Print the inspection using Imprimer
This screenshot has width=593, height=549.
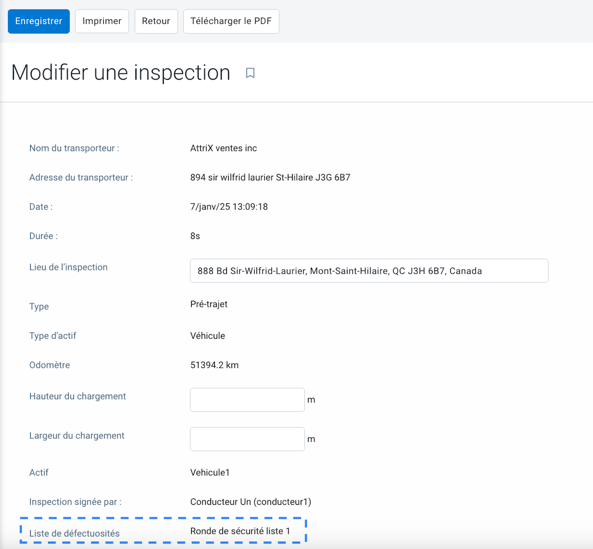point(102,21)
